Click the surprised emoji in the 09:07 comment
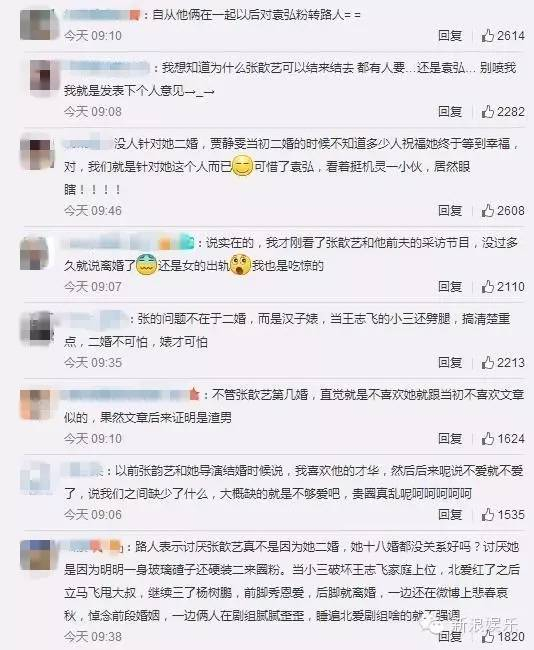 pyautogui.click(x=241, y=265)
